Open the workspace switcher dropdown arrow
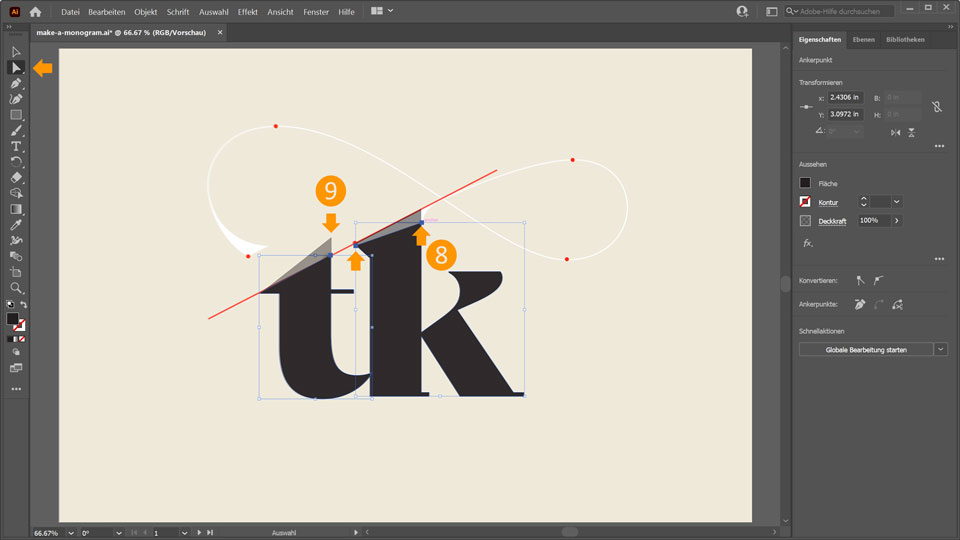The image size is (960, 540). click(x=391, y=11)
